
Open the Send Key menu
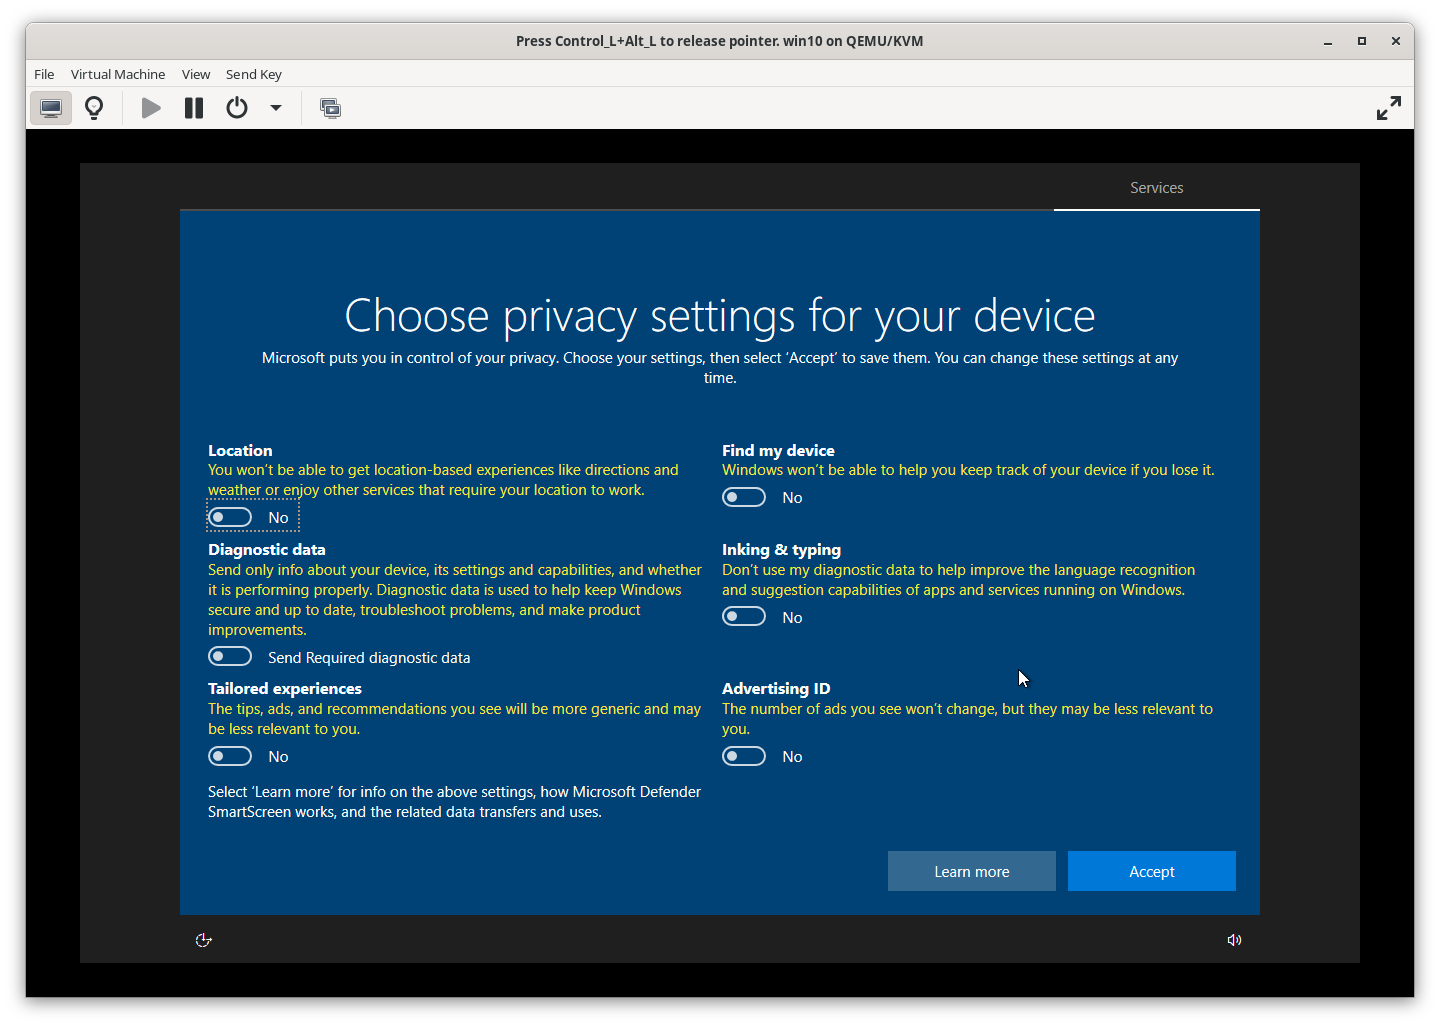coord(254,74)
